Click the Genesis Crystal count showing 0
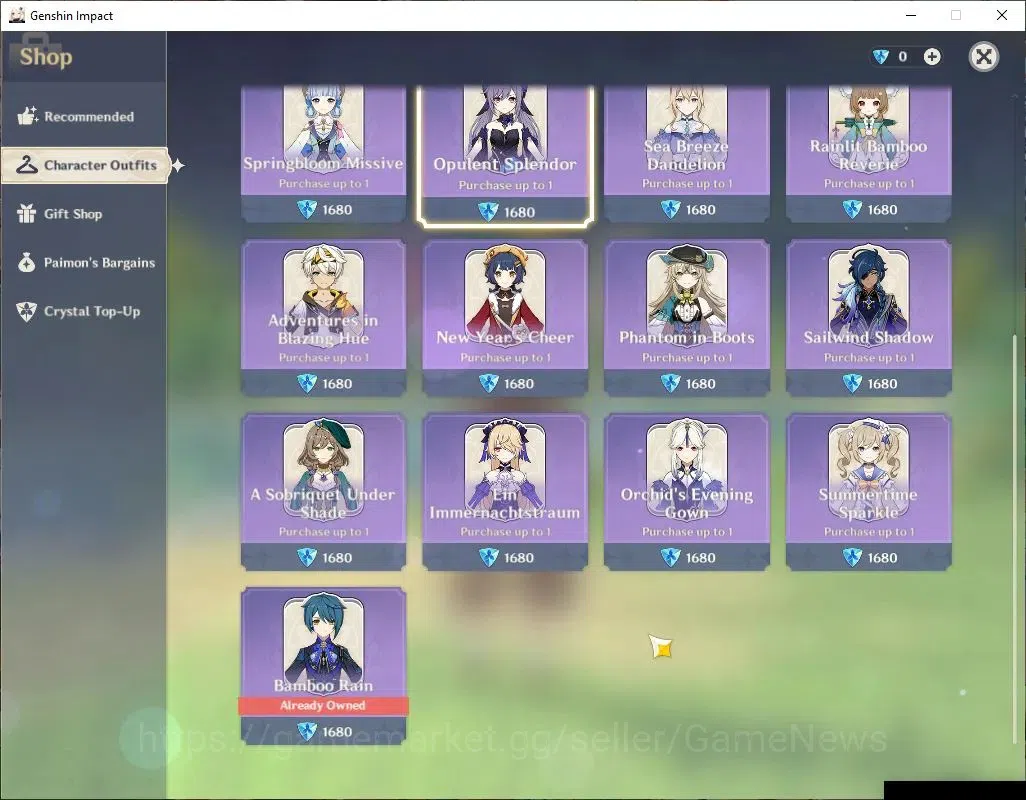The image size is (1026, 800). point(902,57)
